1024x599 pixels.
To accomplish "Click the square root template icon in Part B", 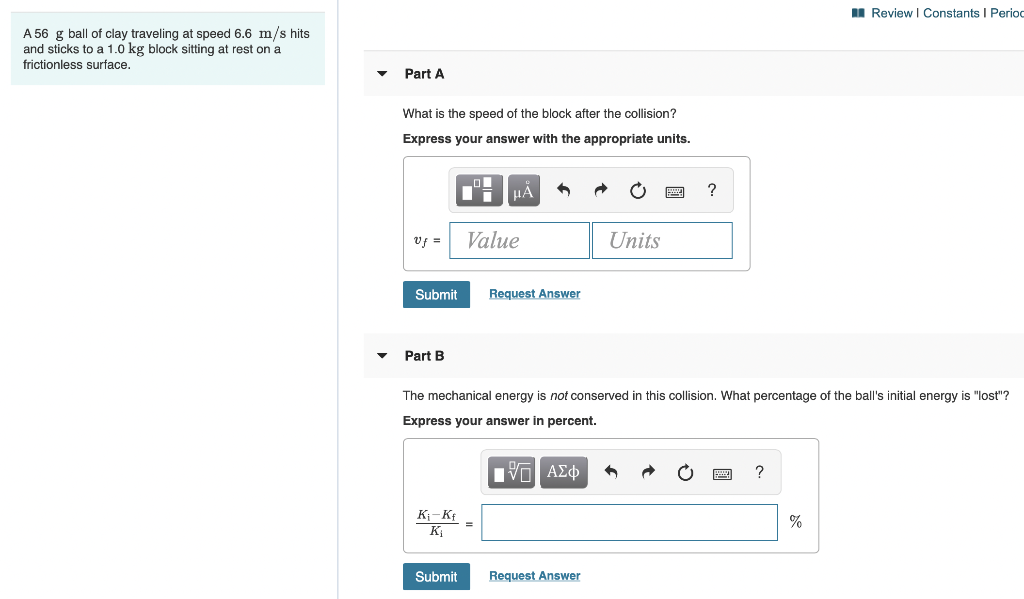I will tap(510, 472).
